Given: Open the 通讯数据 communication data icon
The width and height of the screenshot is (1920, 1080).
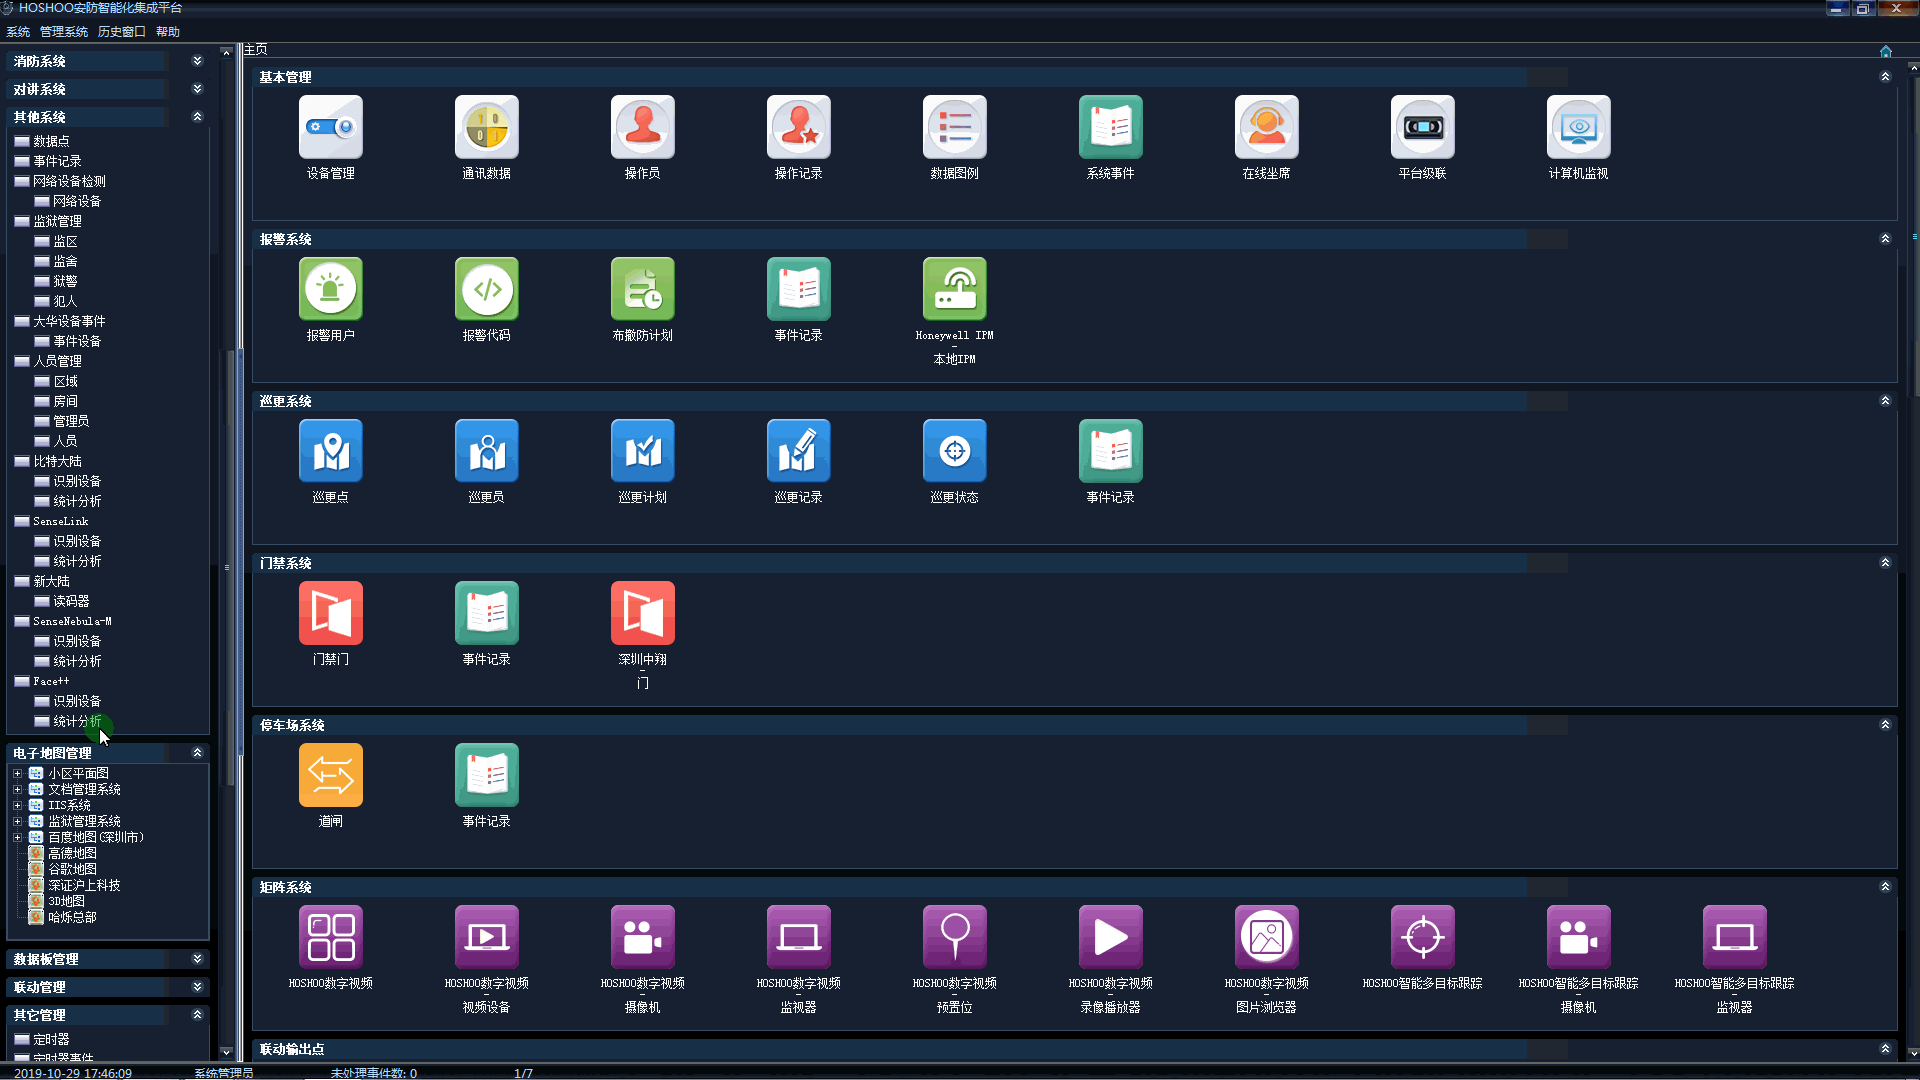Looking at the screenshot, I should (486, 128).
